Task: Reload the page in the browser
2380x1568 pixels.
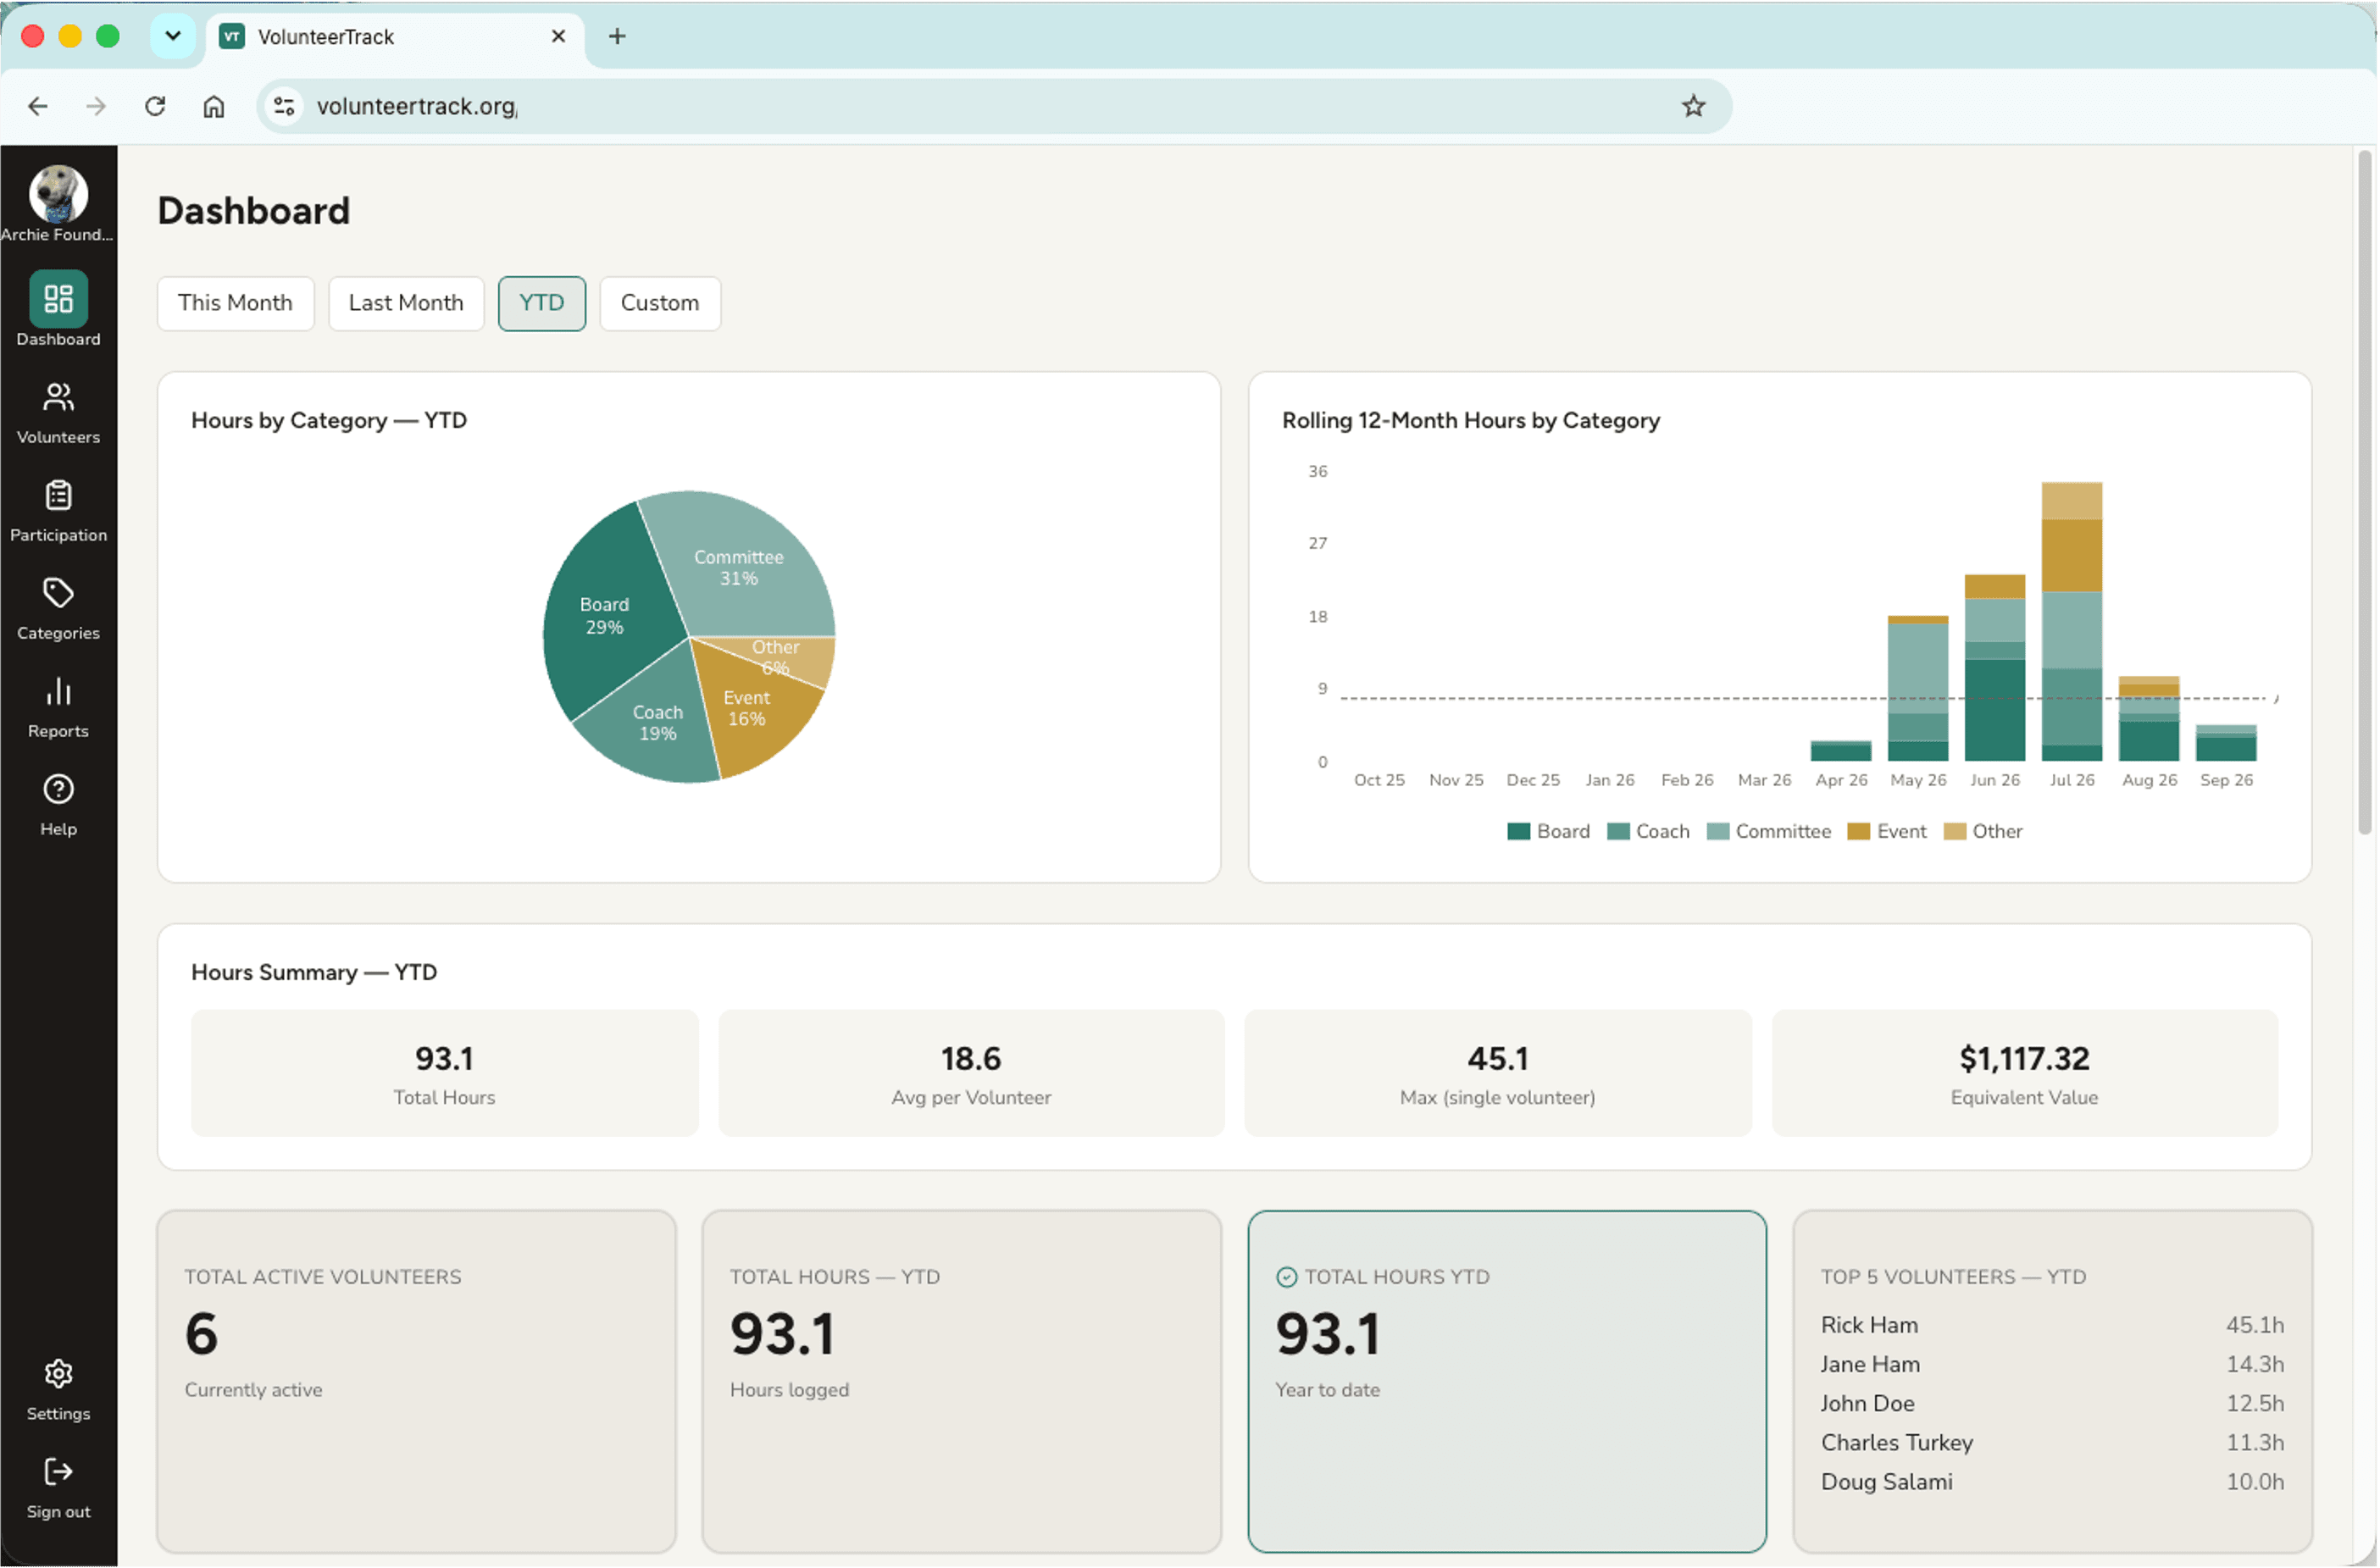Action: (155, 106)
